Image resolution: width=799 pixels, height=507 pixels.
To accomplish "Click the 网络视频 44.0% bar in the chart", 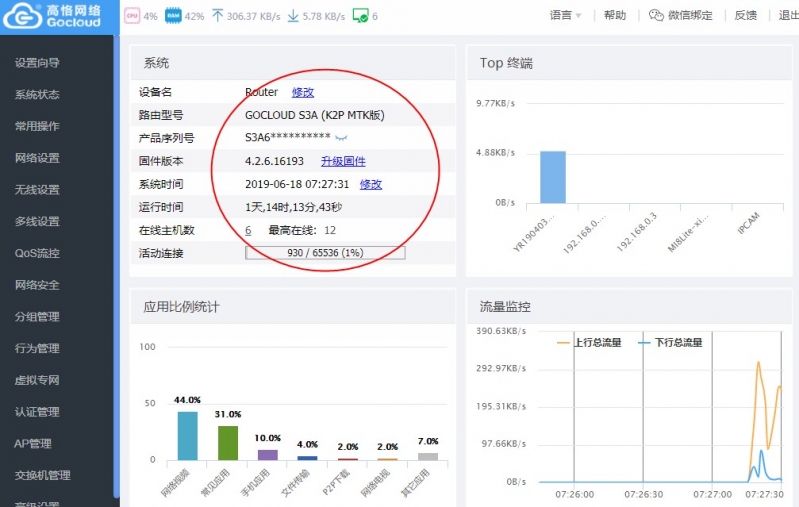I will 188,435.
